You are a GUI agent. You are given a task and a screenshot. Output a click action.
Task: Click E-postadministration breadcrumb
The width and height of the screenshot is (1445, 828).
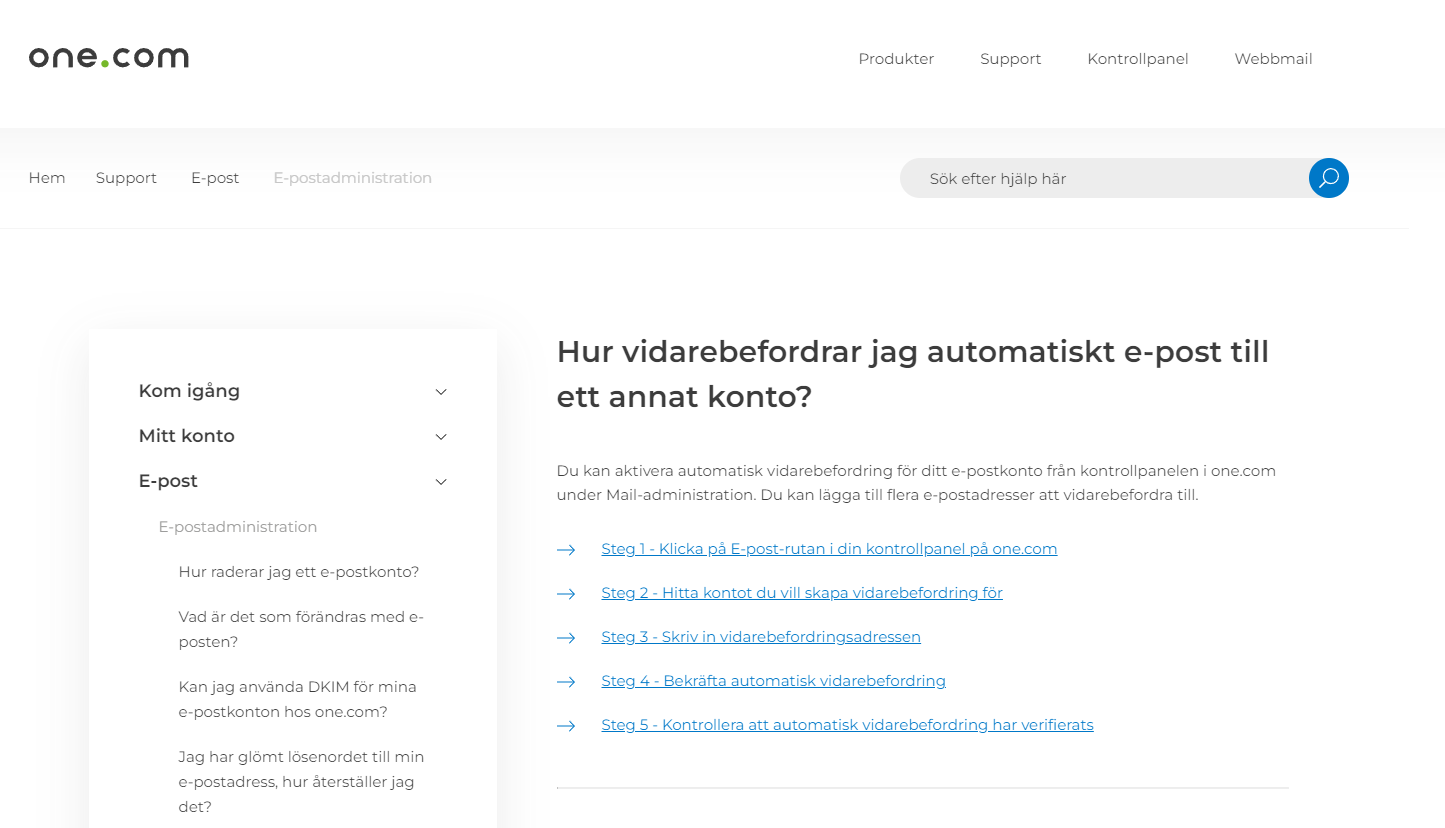pos(353,178)
